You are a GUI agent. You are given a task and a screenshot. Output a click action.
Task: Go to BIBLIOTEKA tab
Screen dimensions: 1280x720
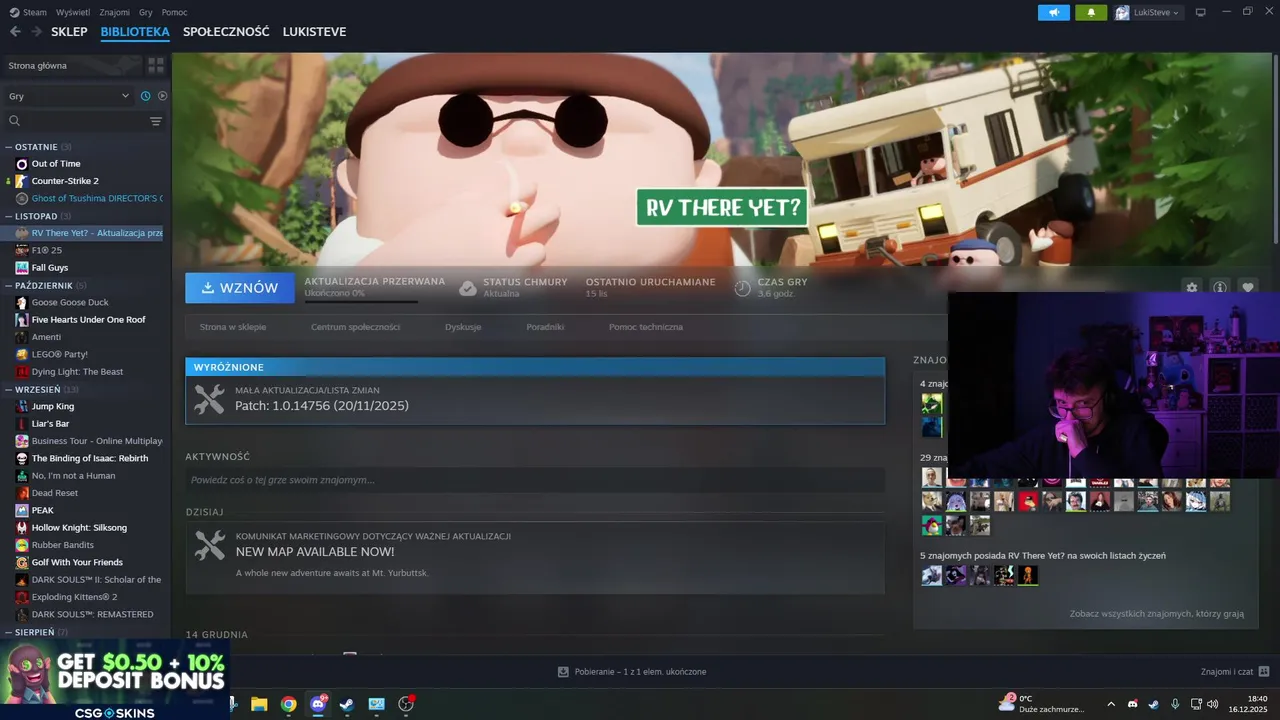coord(135,32)
